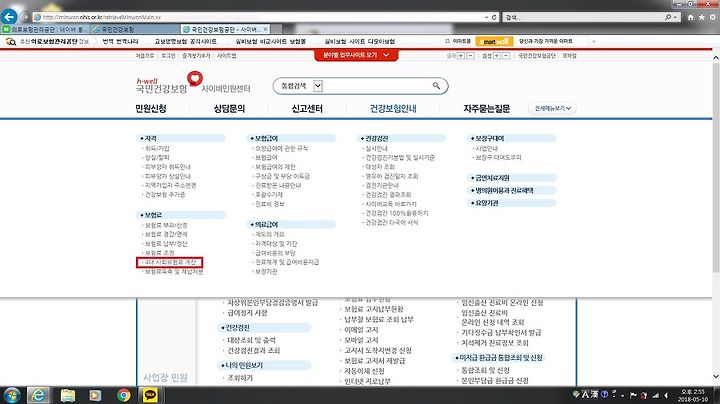Click the 음성 minus button
Viewport: 720px width, 404px height.
click(x=506, y=56)
